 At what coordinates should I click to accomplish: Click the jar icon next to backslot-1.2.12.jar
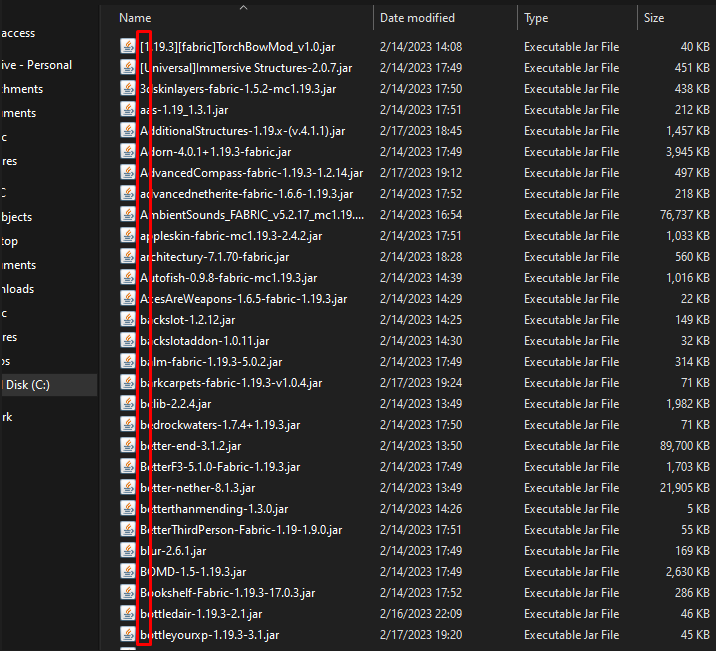(x=128, y=320)
